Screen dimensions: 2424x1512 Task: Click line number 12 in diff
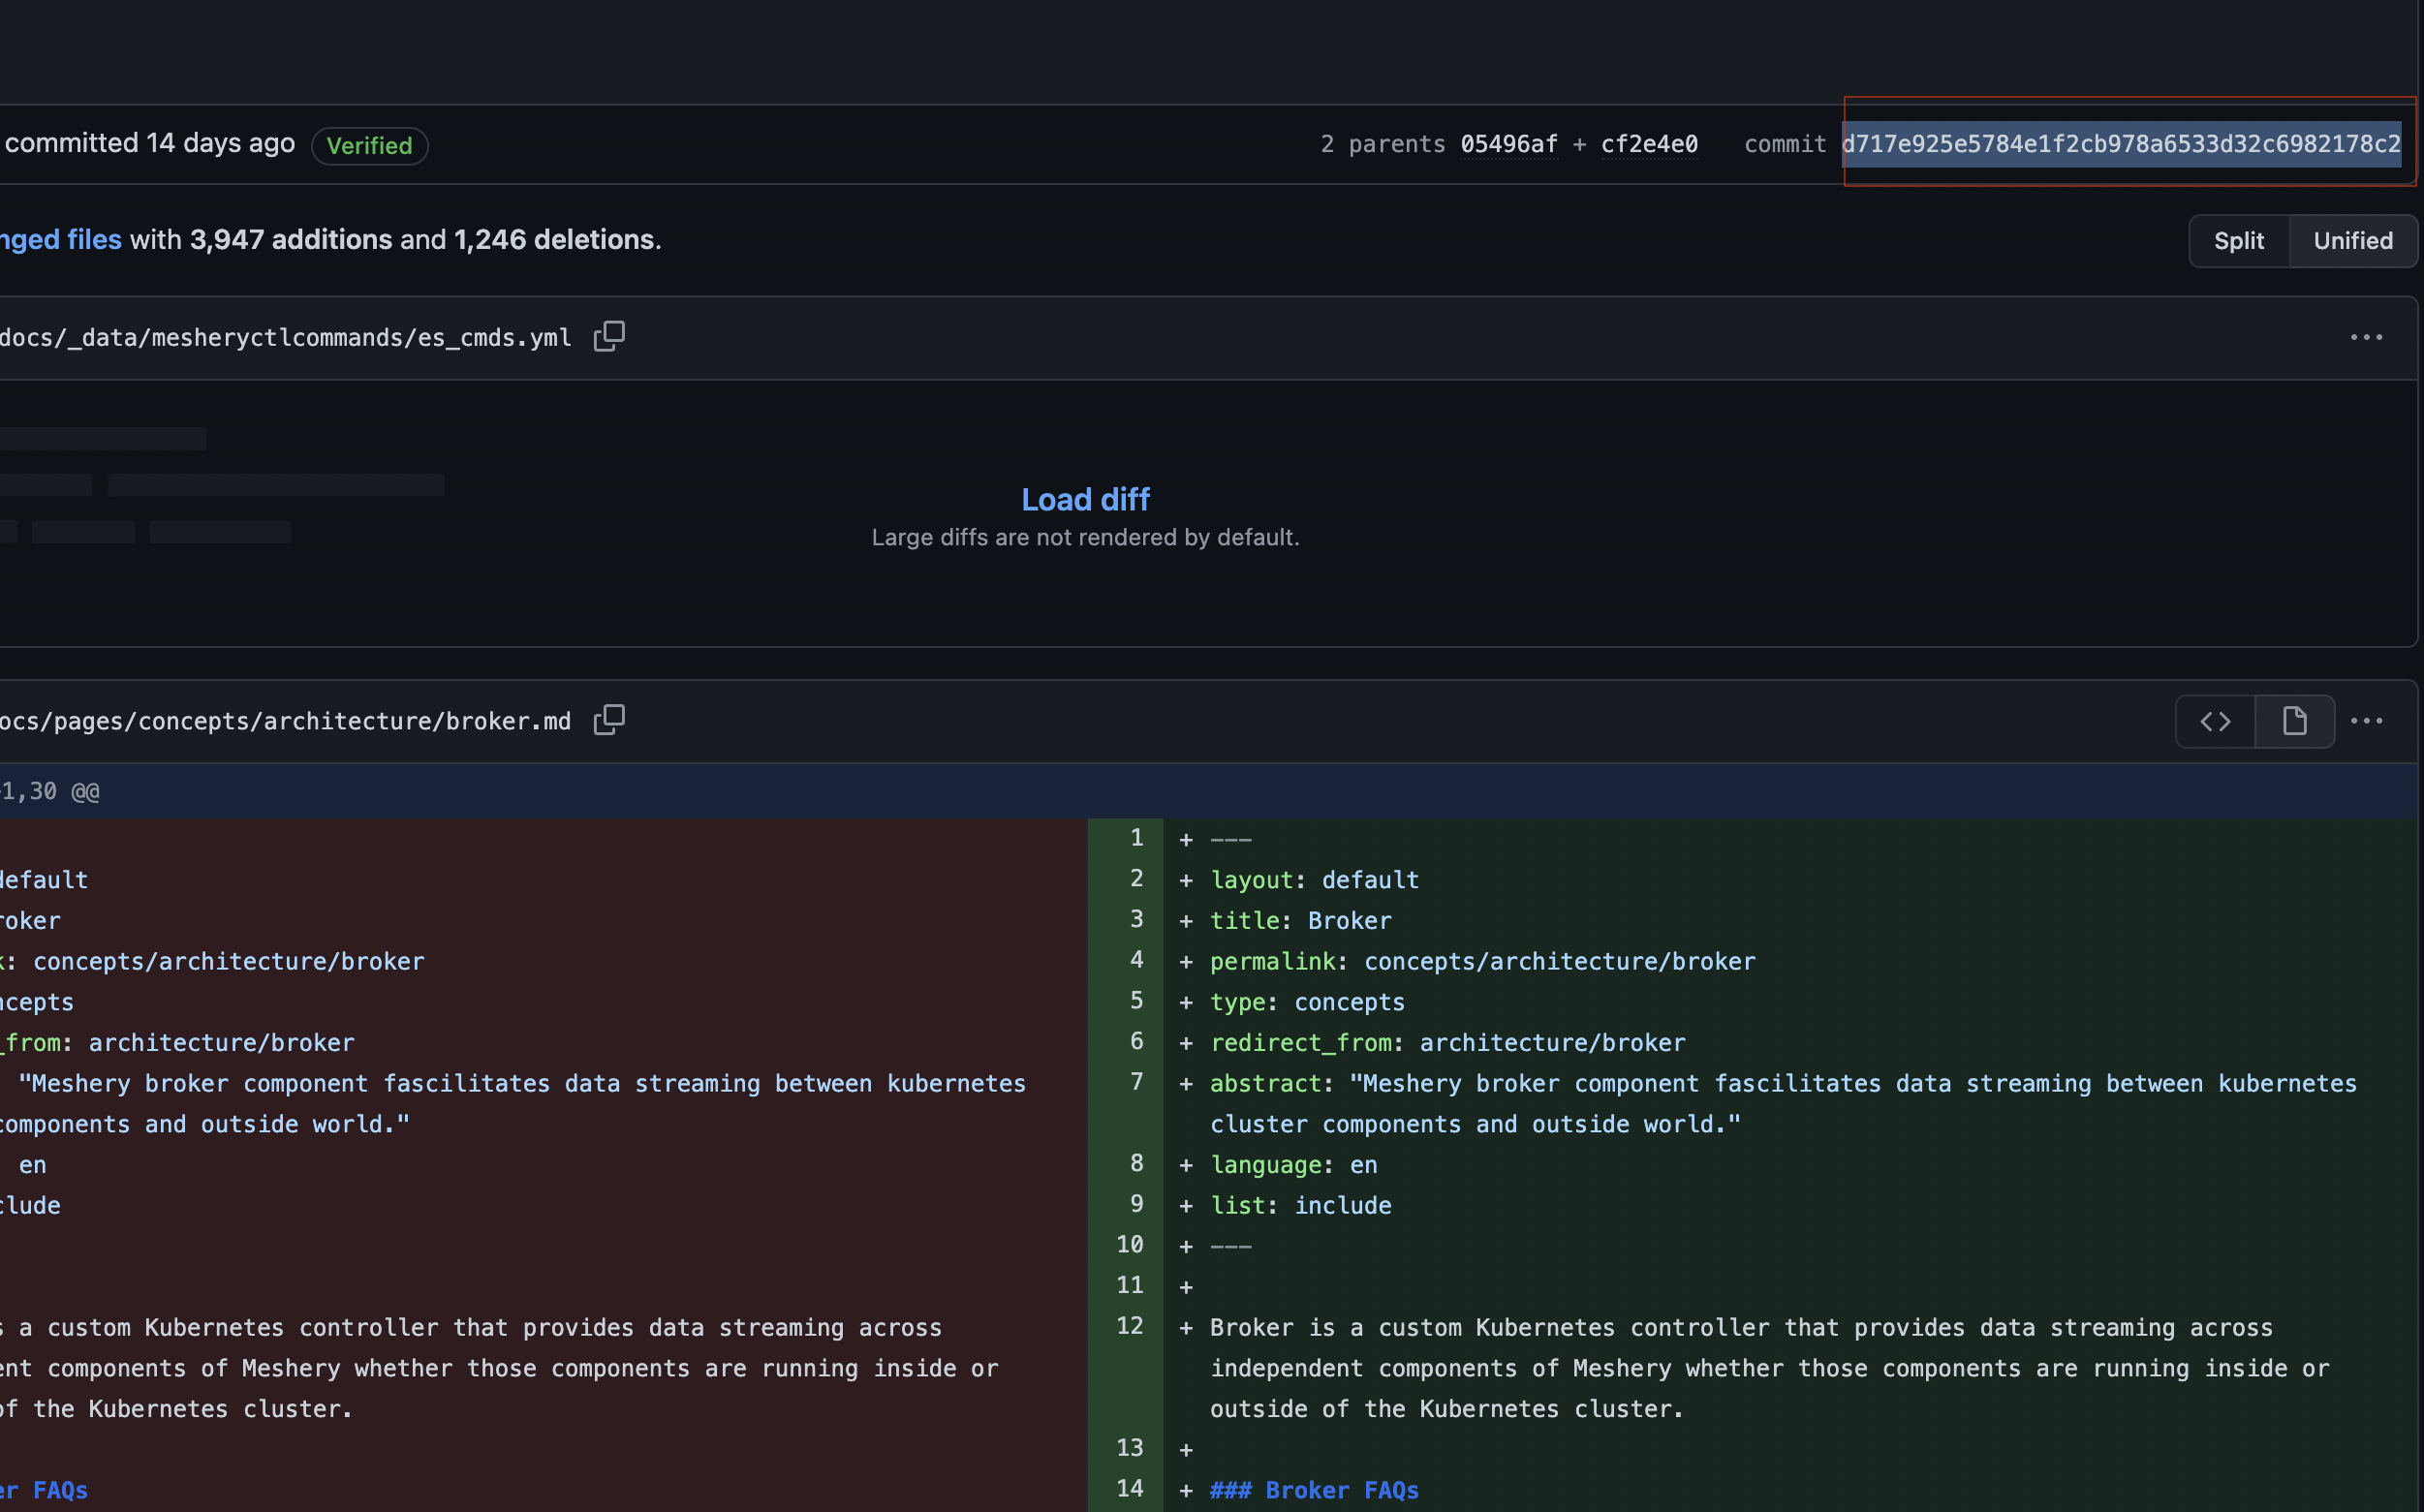click(1129, 1326)
